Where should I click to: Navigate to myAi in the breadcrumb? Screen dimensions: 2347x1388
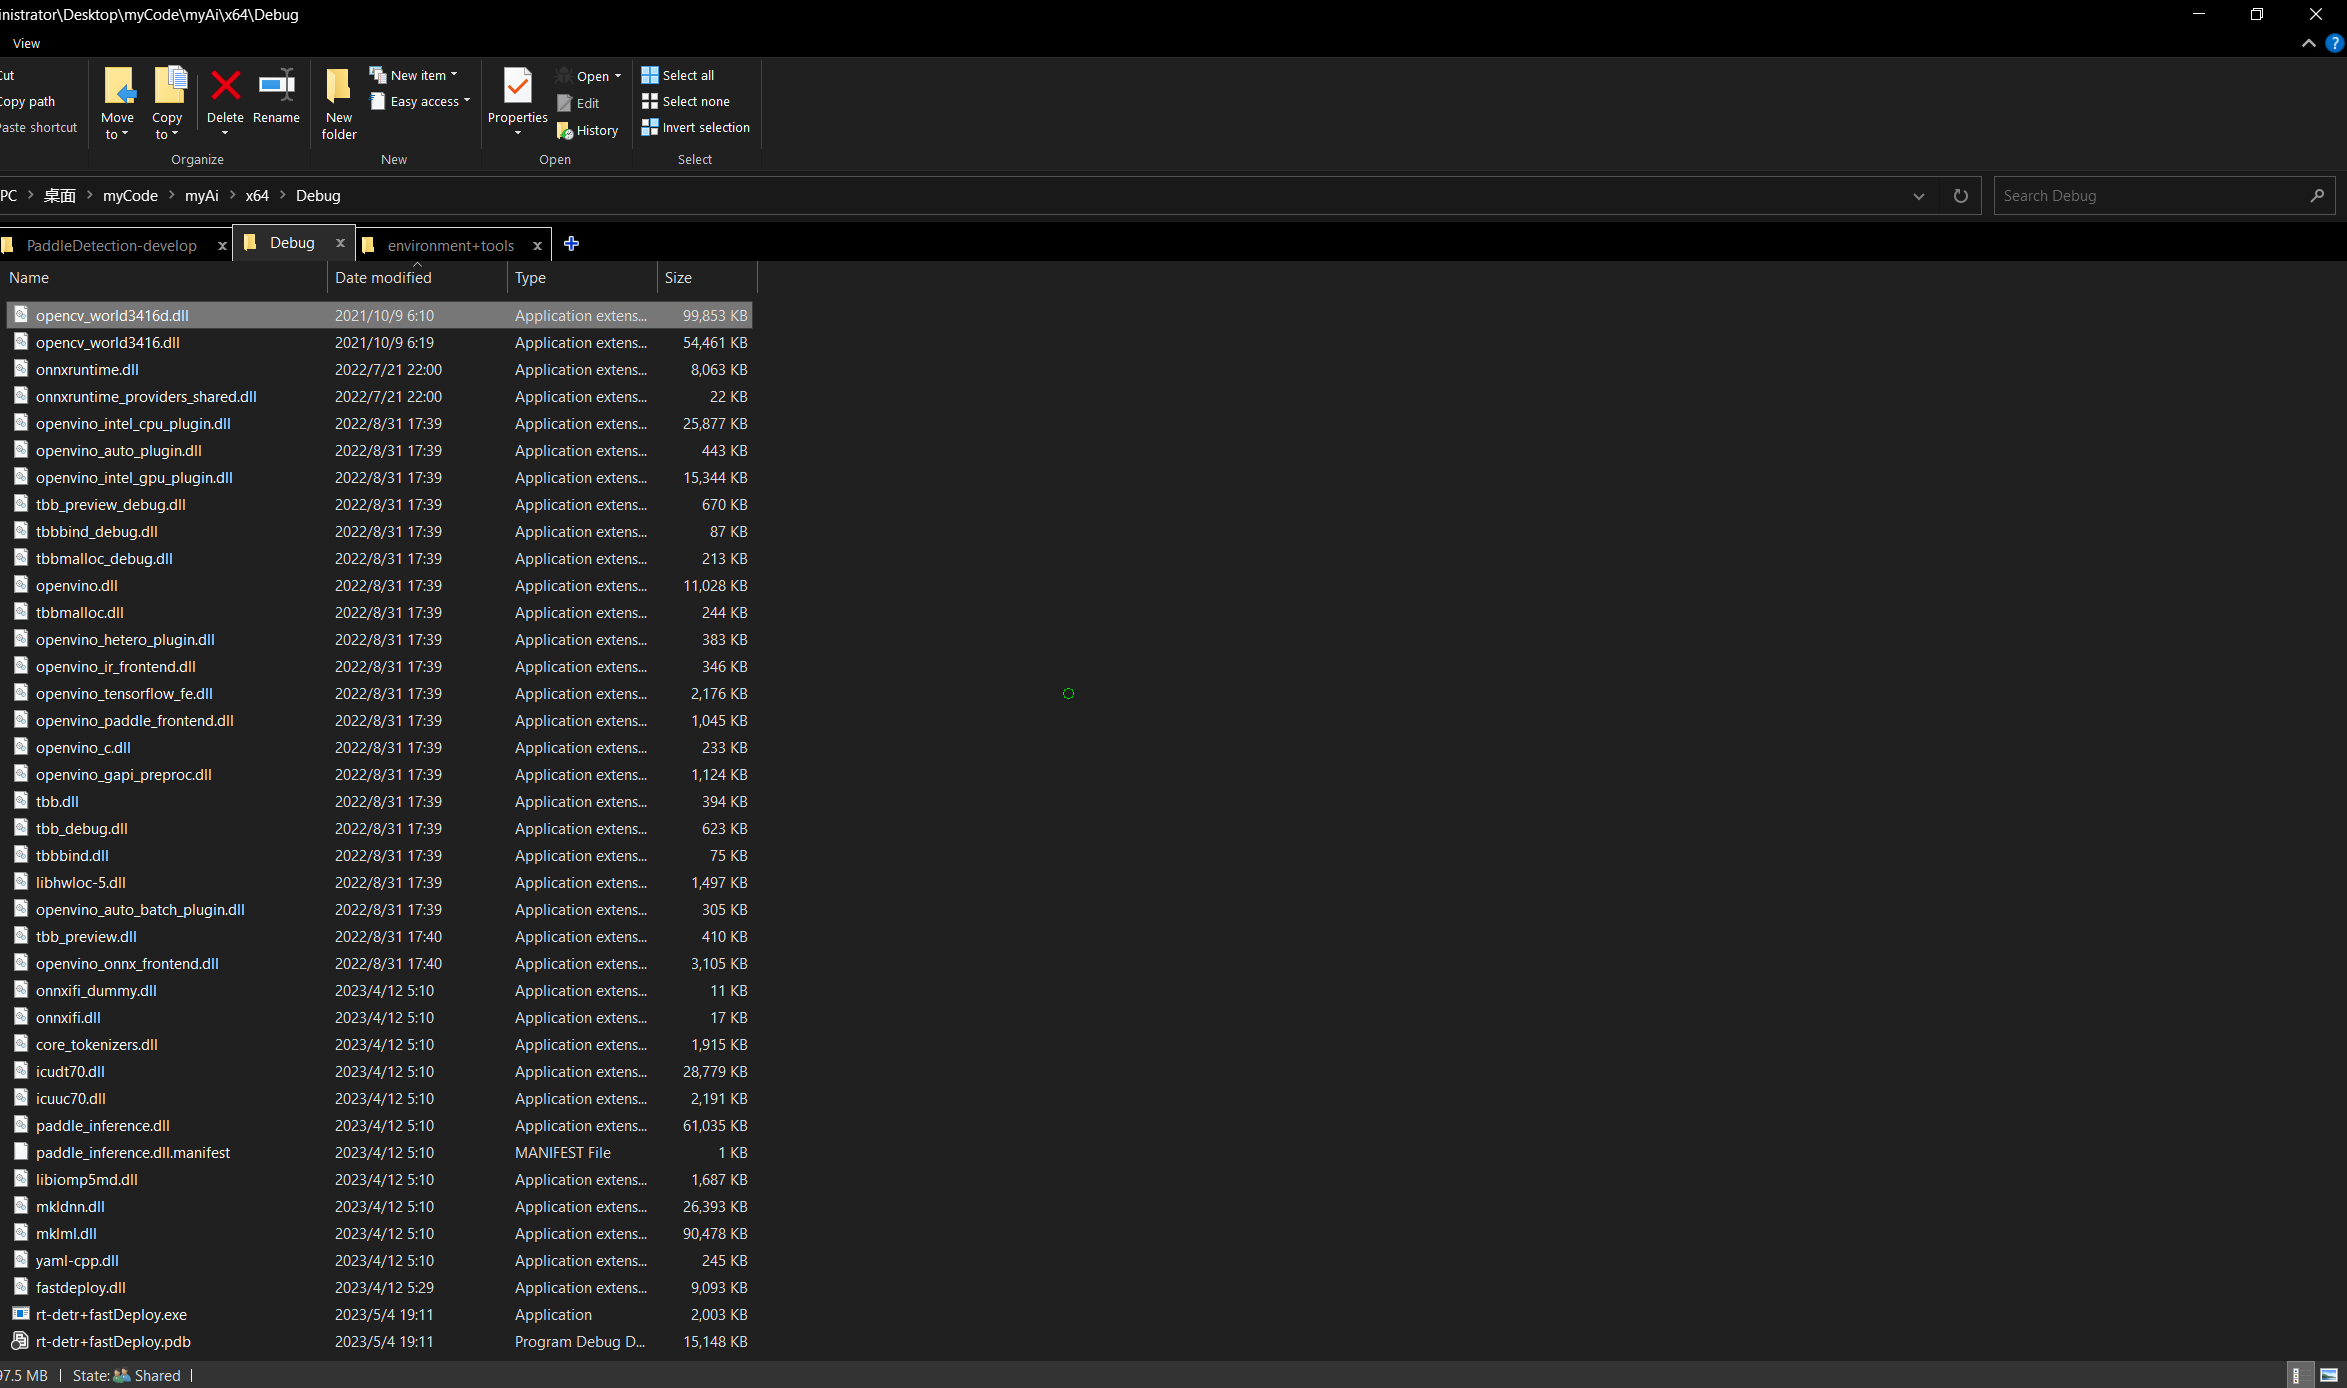202,196
